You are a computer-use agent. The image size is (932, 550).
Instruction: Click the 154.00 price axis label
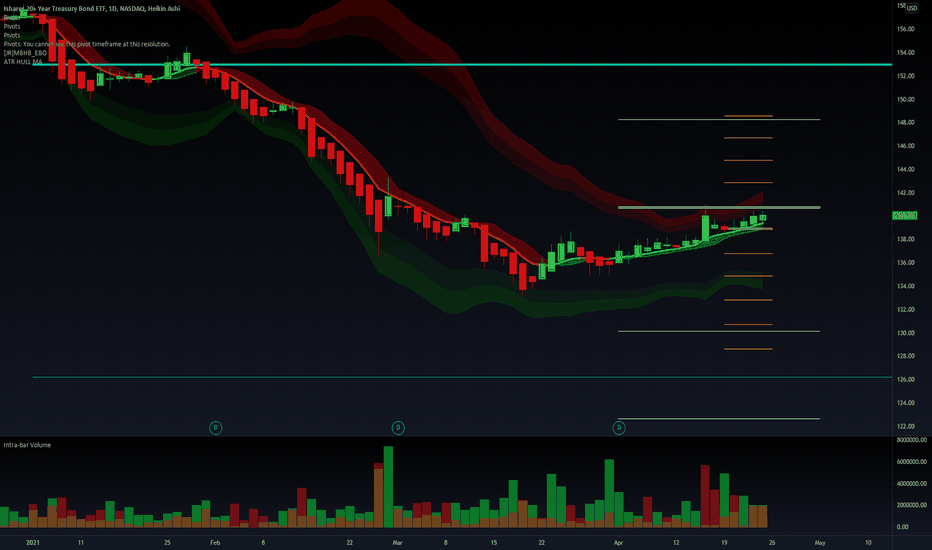point(906,52)
